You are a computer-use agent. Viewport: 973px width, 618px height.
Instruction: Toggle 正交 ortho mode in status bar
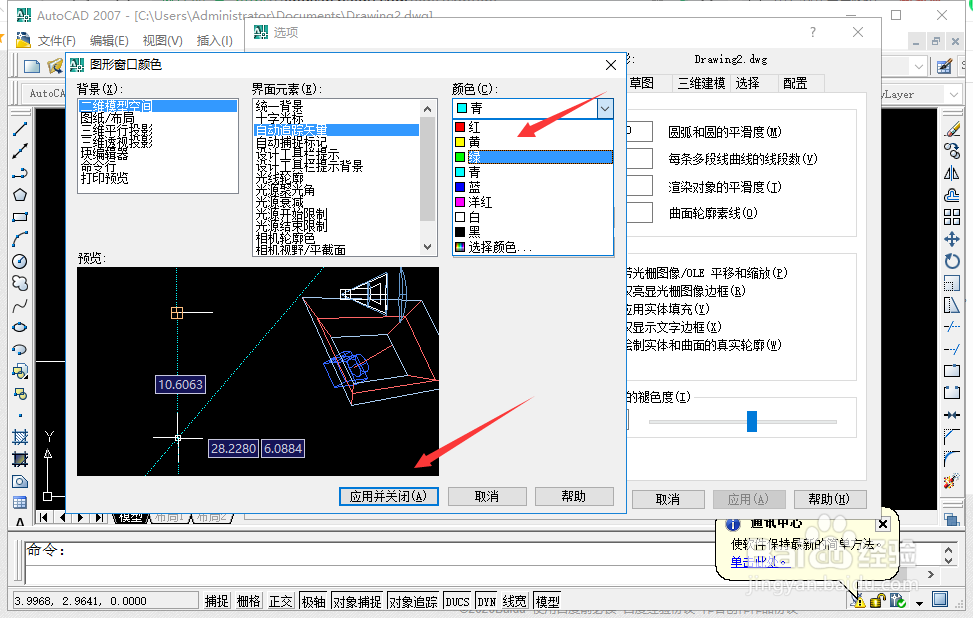coord(280,601)
